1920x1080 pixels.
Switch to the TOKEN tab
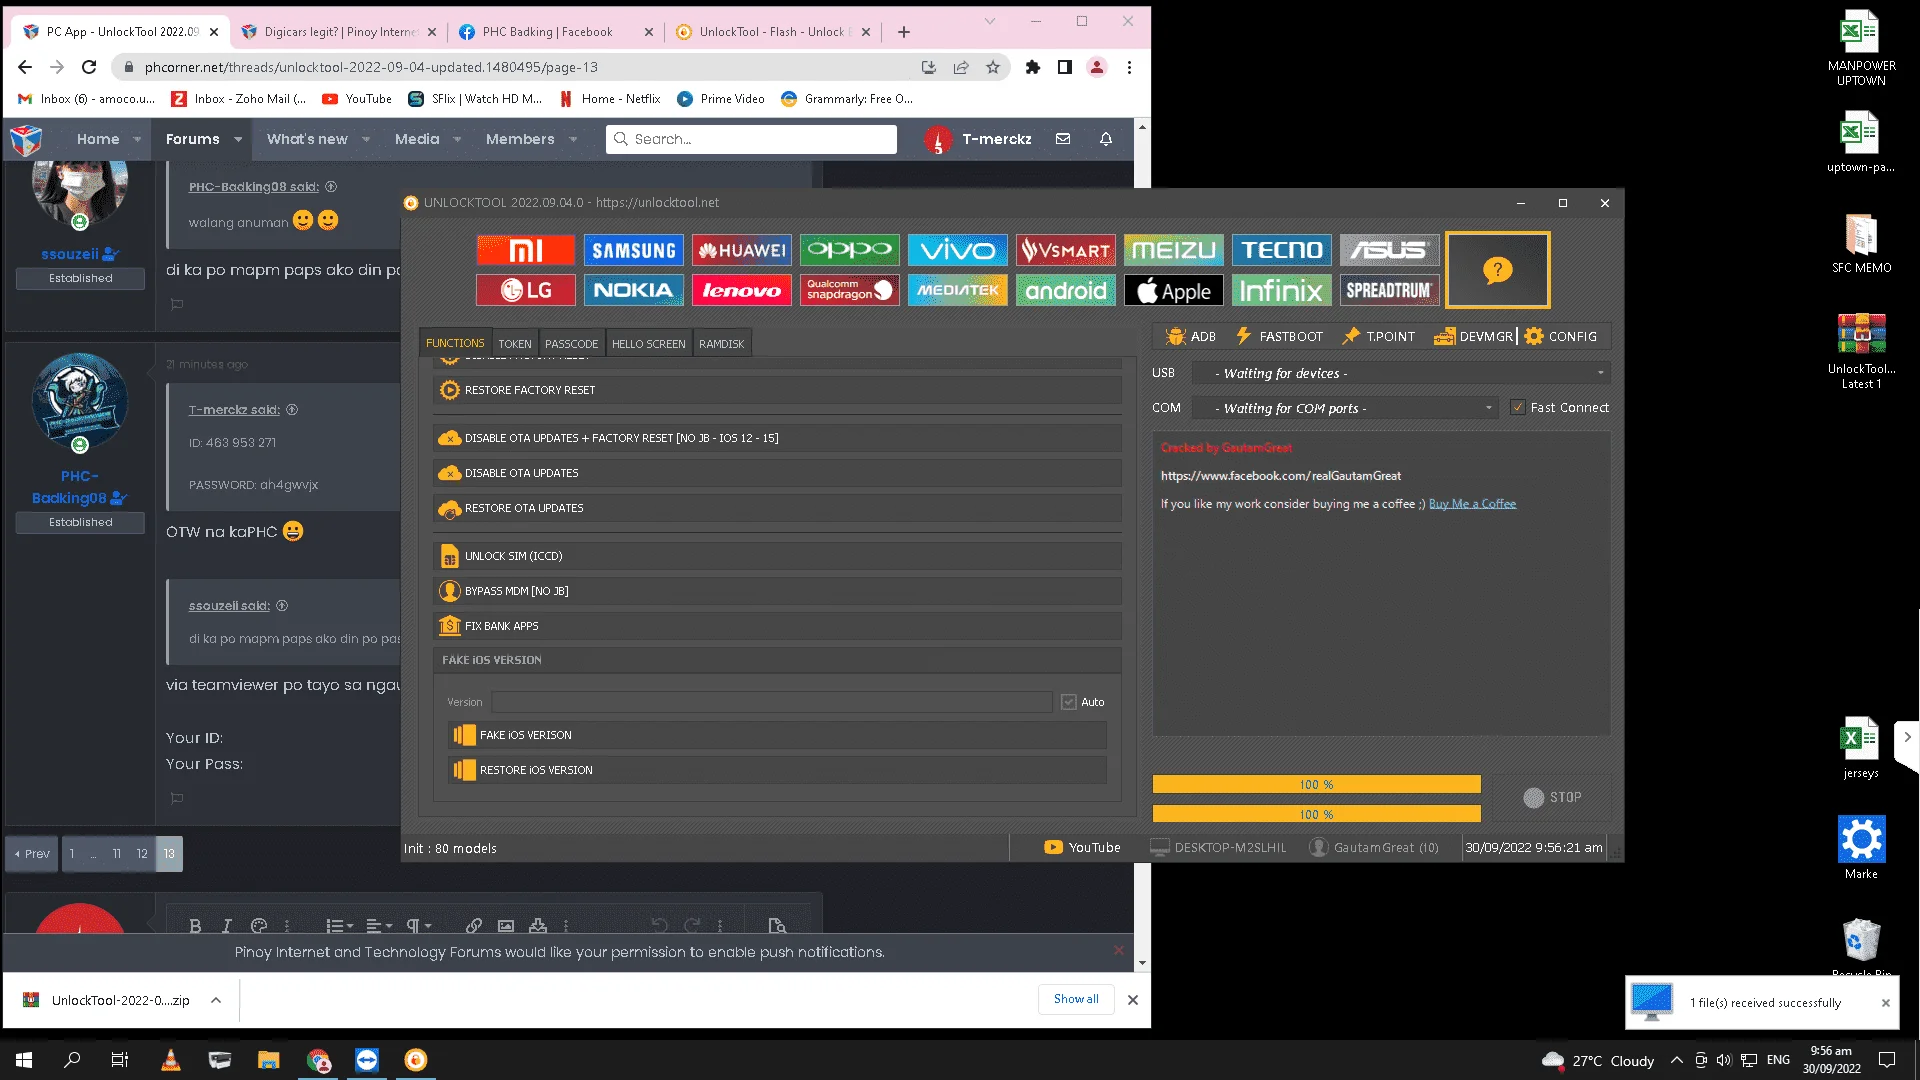pyautogui.click(x=515, y=343)
